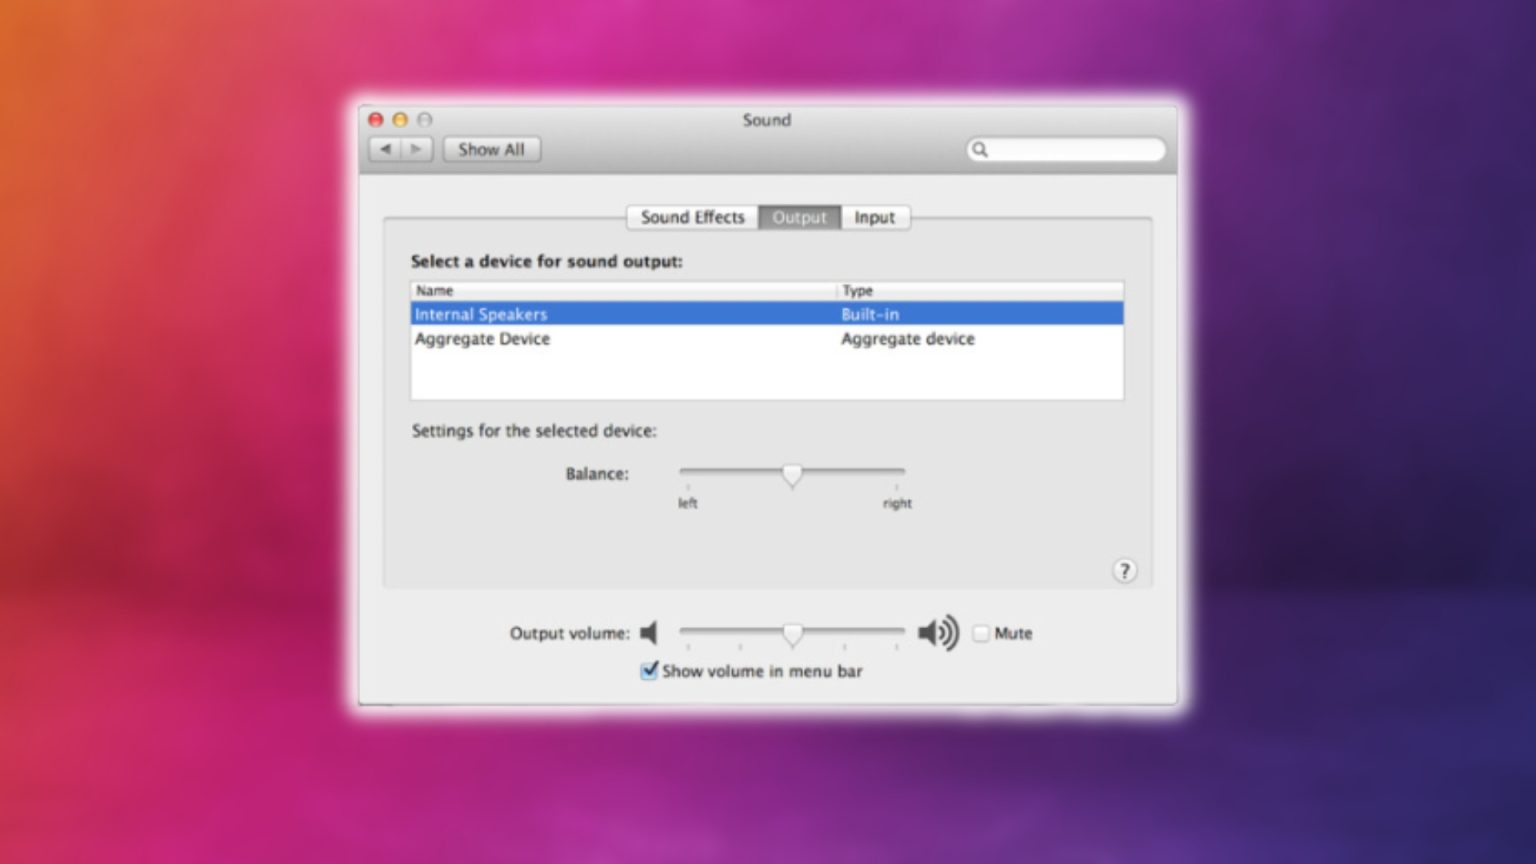The image size is (1536, 864).
Task: Click the magnifier icon in the search field
Action: [x=980, y=149]
